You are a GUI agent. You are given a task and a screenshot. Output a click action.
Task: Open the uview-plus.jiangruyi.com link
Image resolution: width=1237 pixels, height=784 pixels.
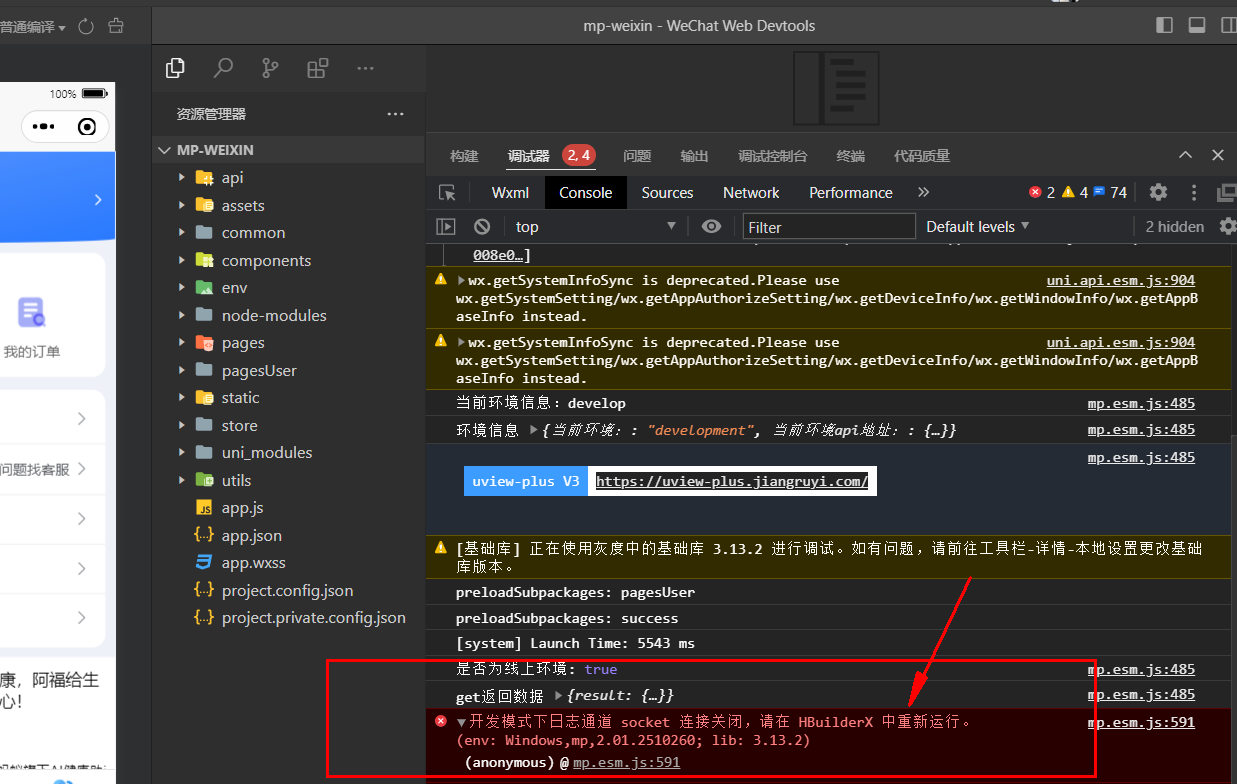pos(731,481)
